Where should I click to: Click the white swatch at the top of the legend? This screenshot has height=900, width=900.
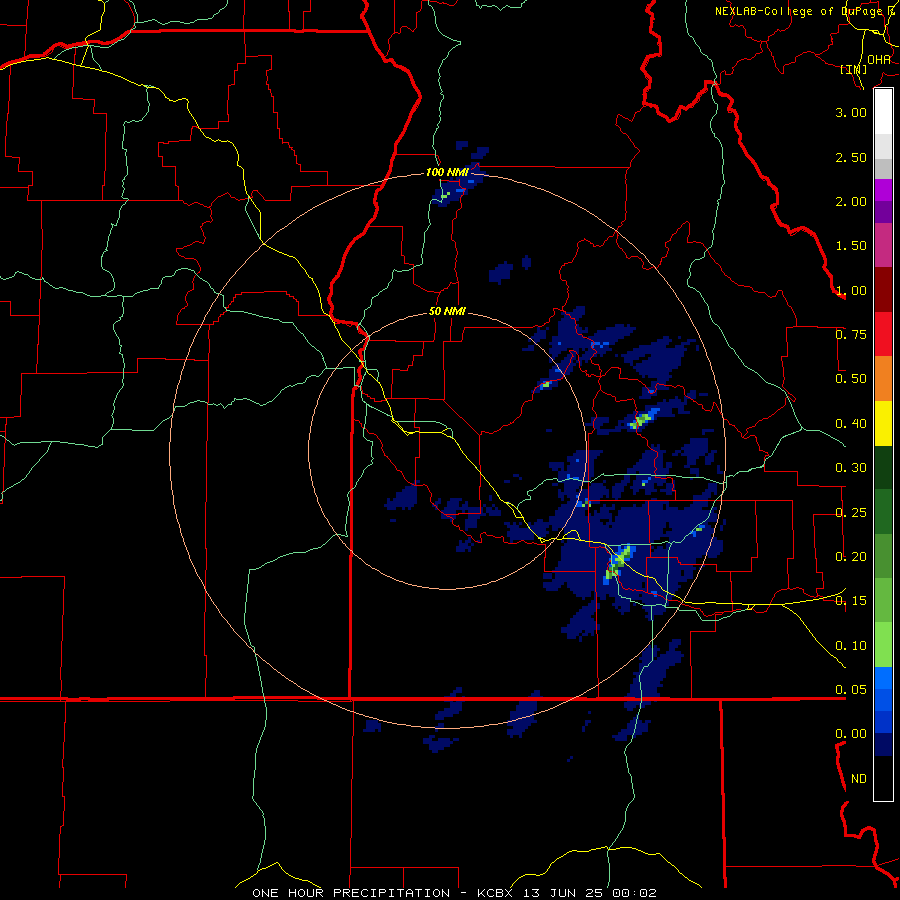point(883,111)
